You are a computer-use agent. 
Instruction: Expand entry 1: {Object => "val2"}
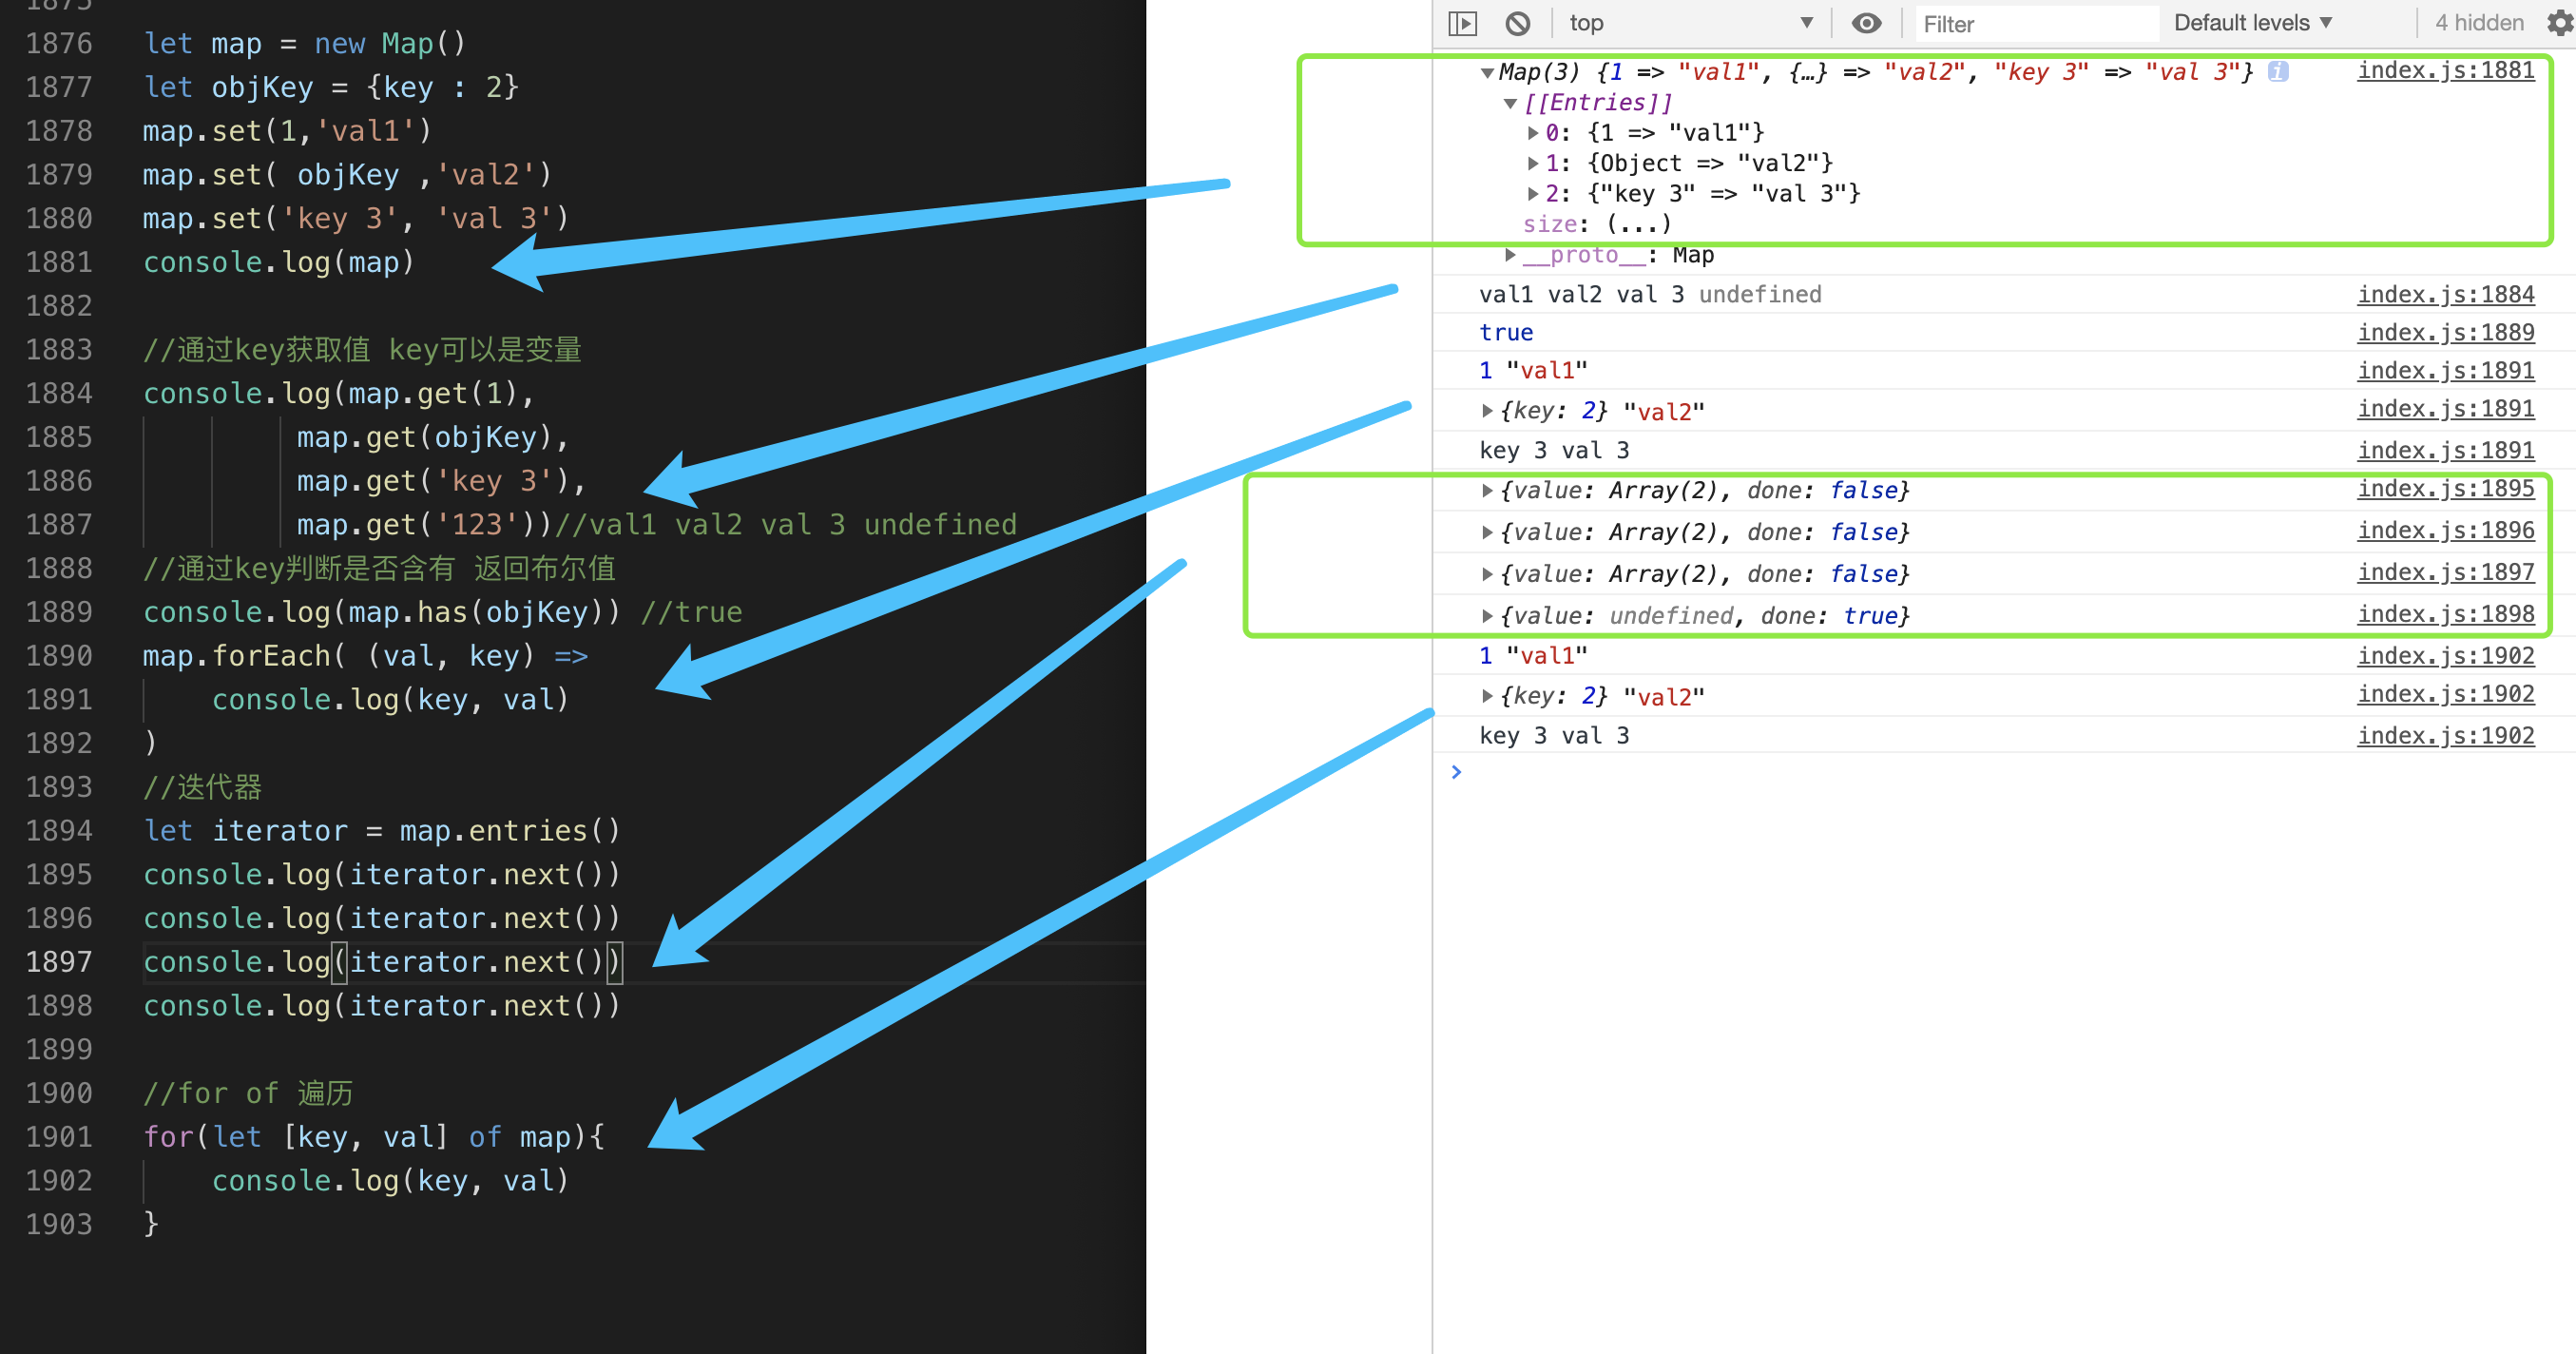tap(1533, 163)
